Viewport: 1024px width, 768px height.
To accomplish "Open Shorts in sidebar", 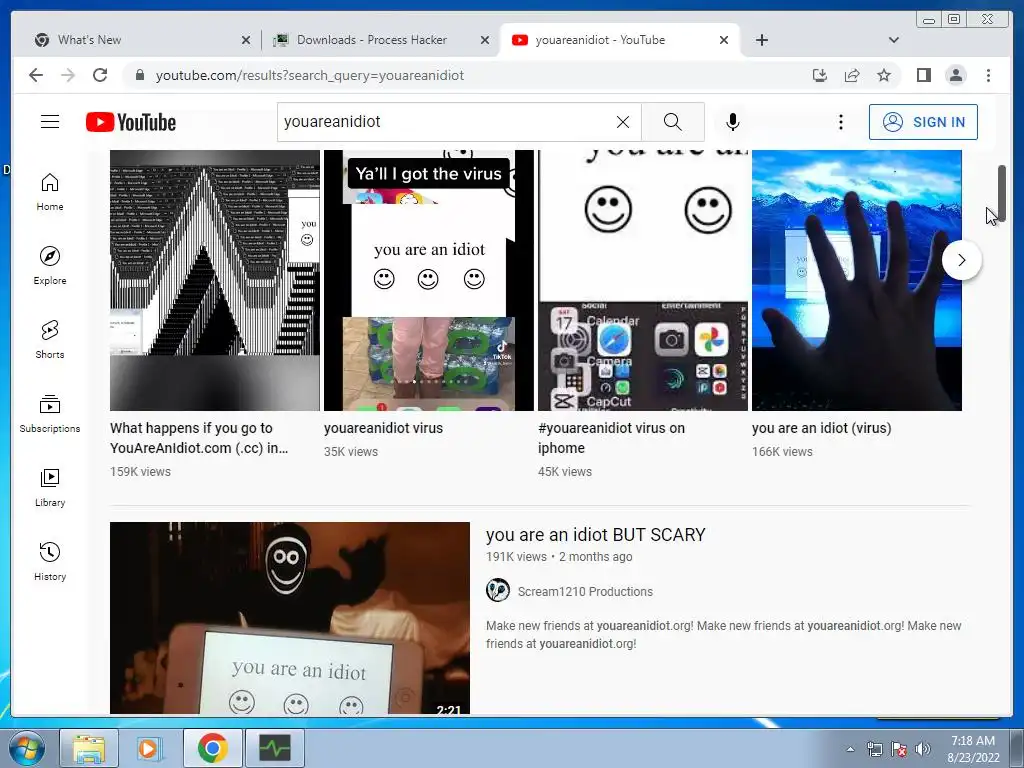I will 50,340.
